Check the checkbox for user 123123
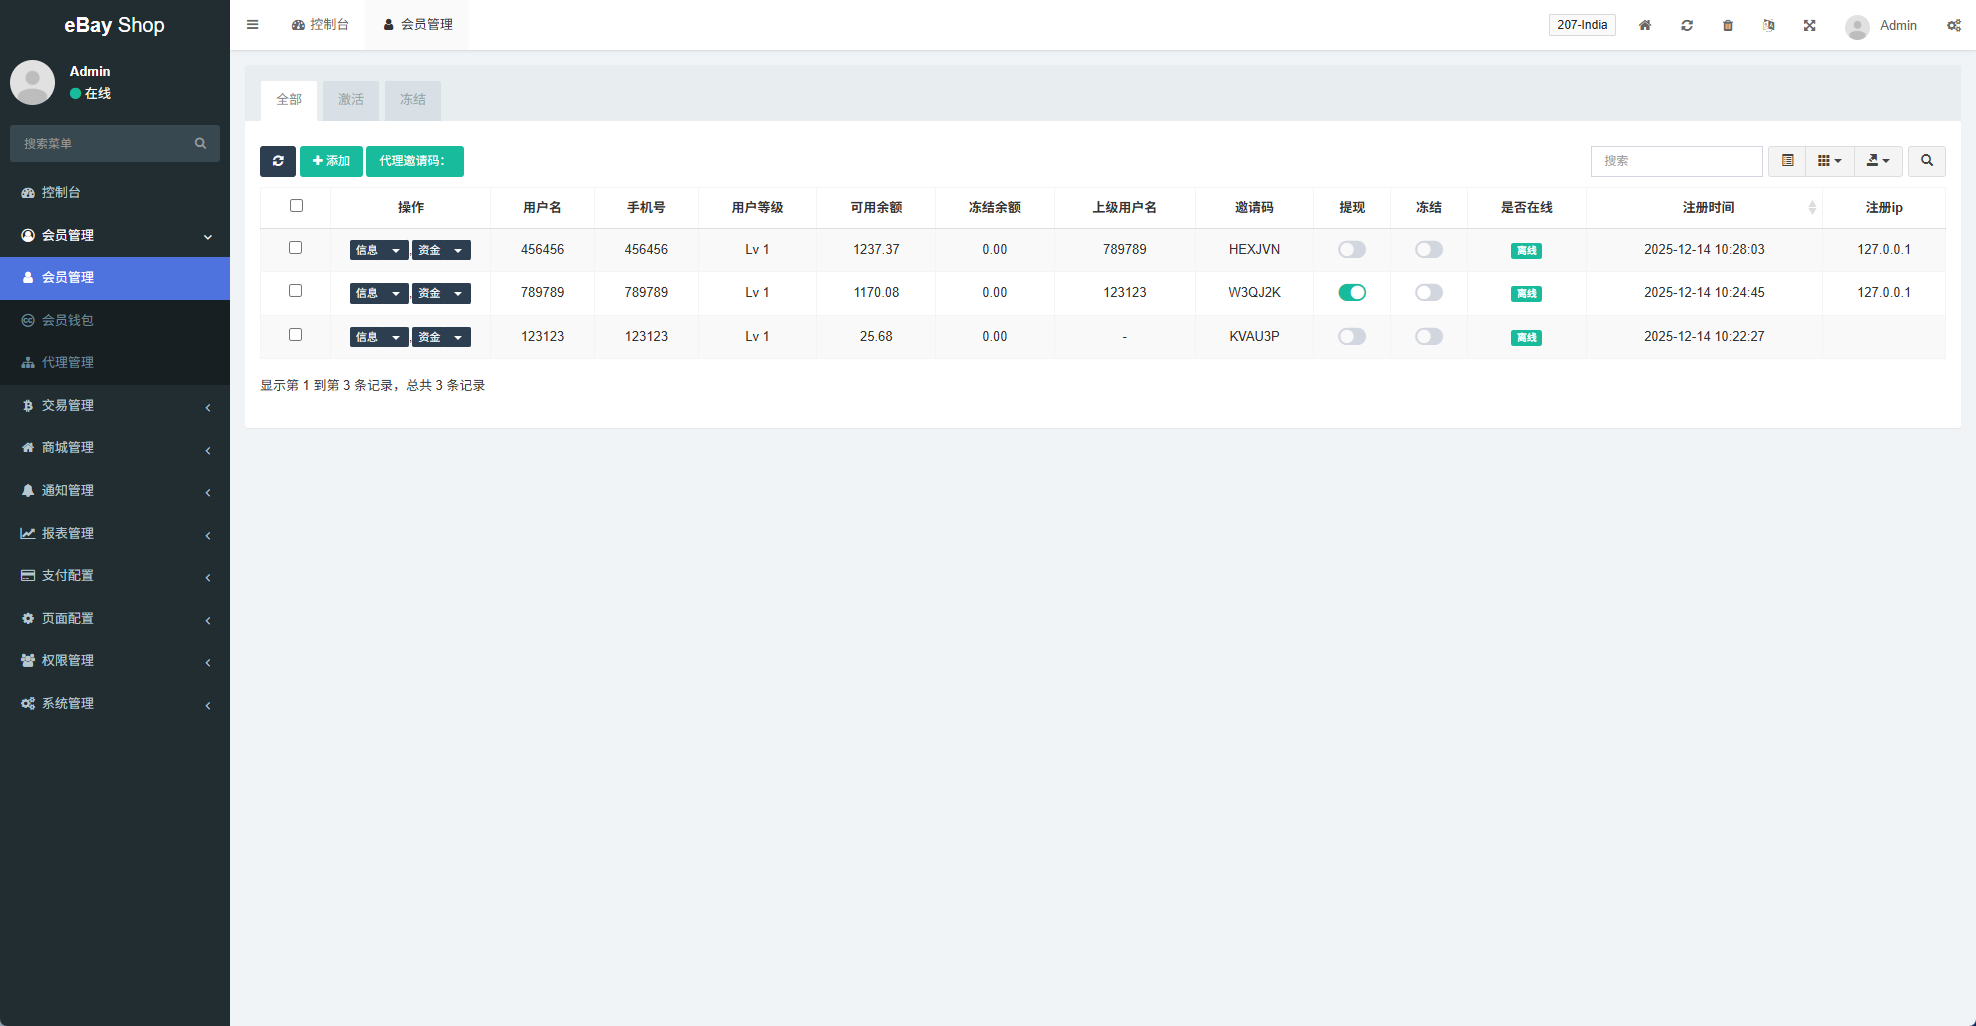The height and width of the screenshot is (1026, 1976). click(x=295, y=335)
